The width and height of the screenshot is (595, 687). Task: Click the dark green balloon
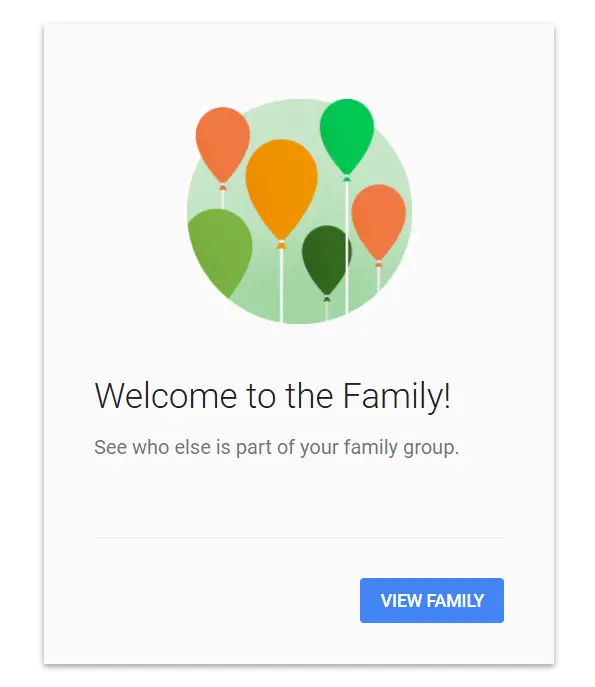[326, 260]
